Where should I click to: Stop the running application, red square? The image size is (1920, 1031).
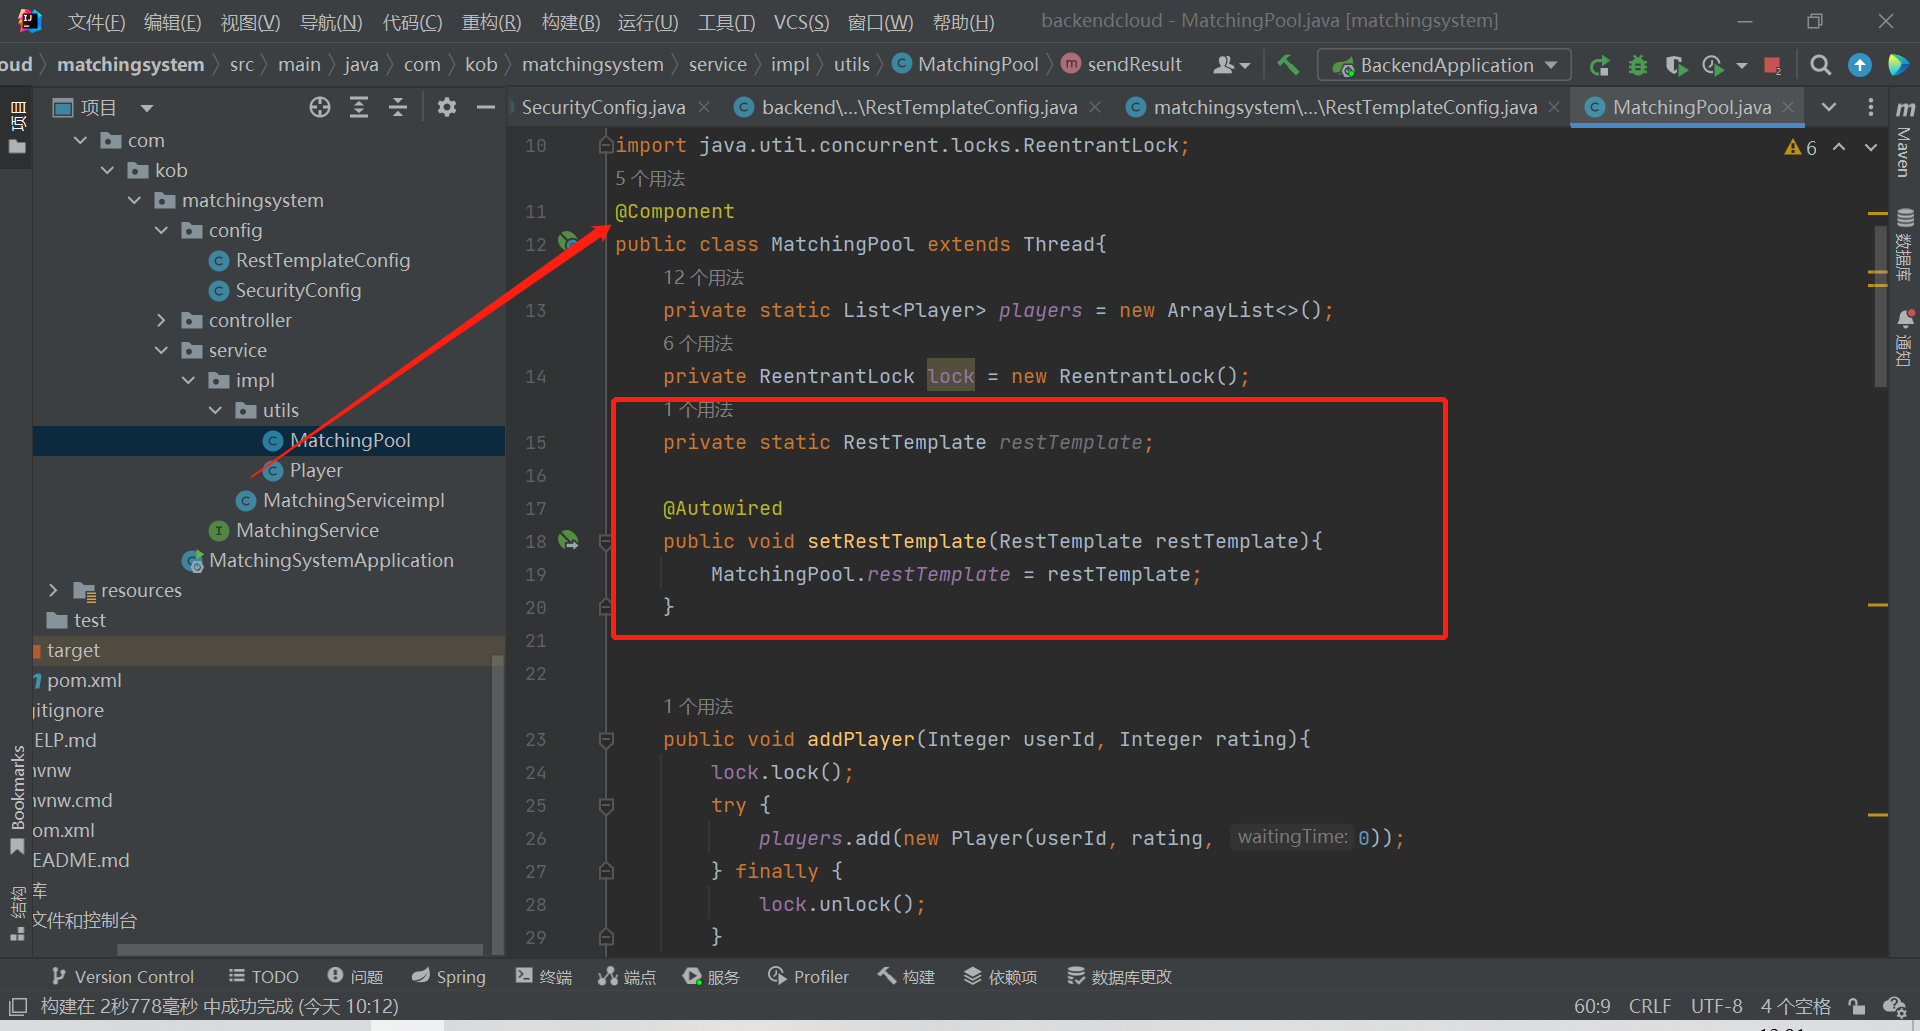click(1773, 66)
